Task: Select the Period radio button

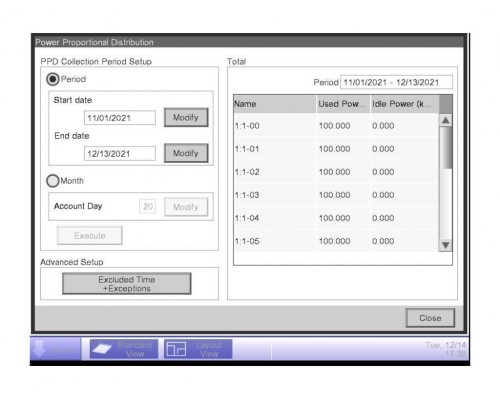Action: pyautogui.click(x=53, y=79)
